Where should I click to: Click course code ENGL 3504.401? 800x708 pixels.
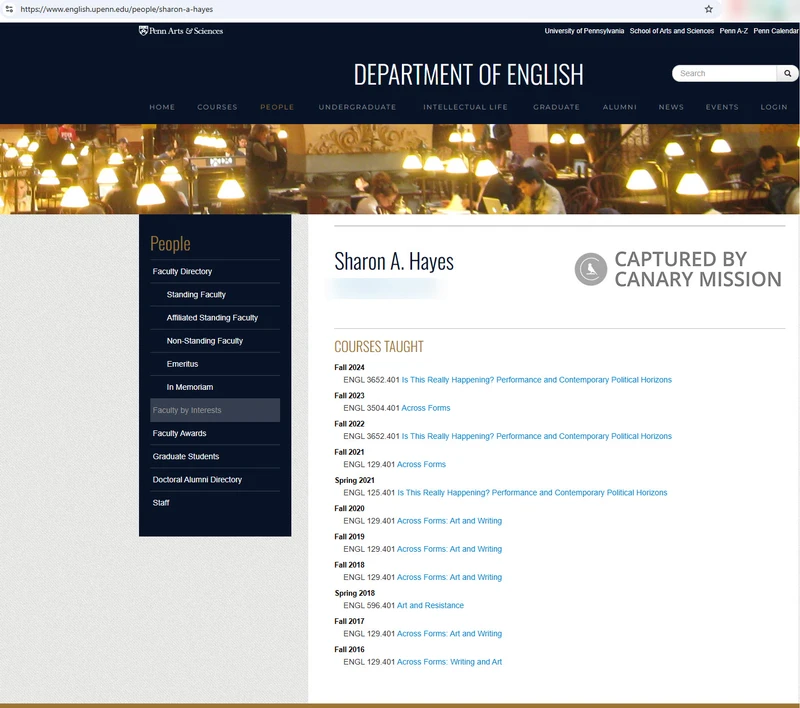(x=371, y=408)
